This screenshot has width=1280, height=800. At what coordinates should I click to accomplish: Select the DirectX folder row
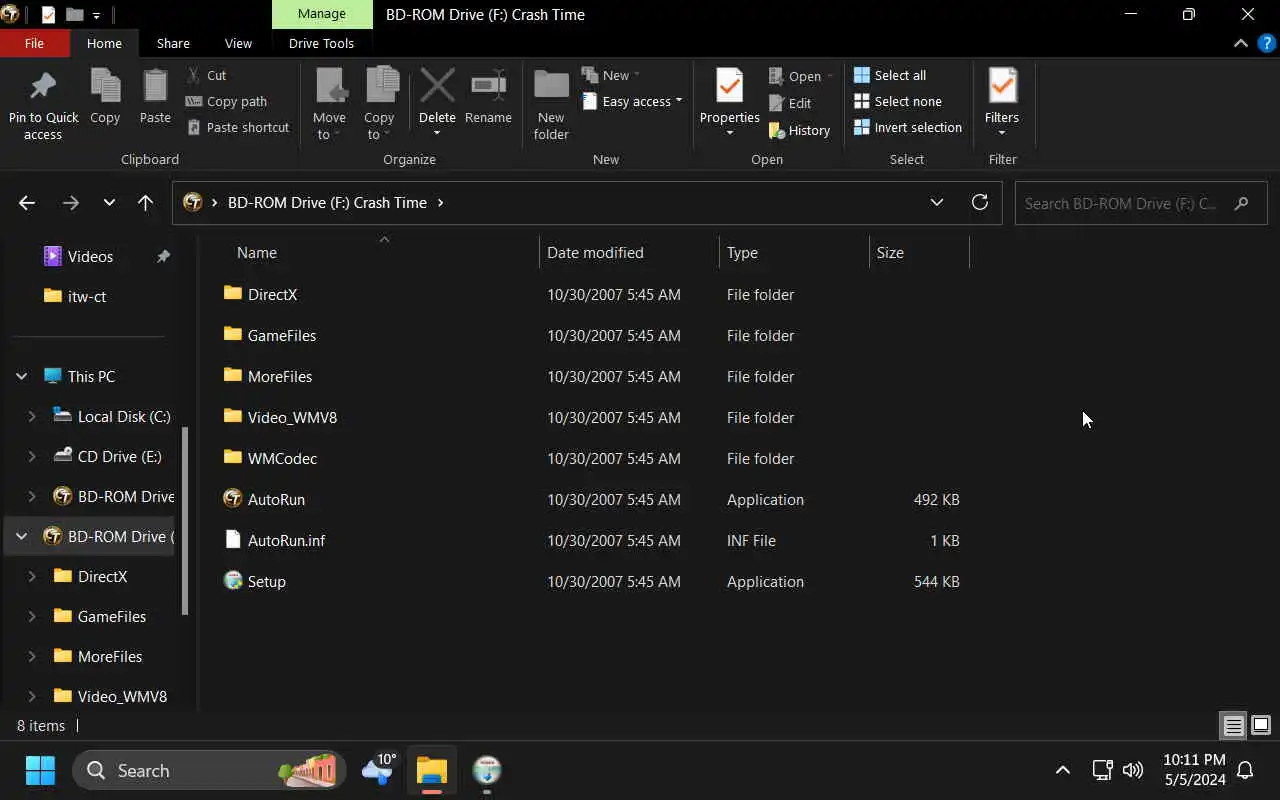[x=594, y=294]
